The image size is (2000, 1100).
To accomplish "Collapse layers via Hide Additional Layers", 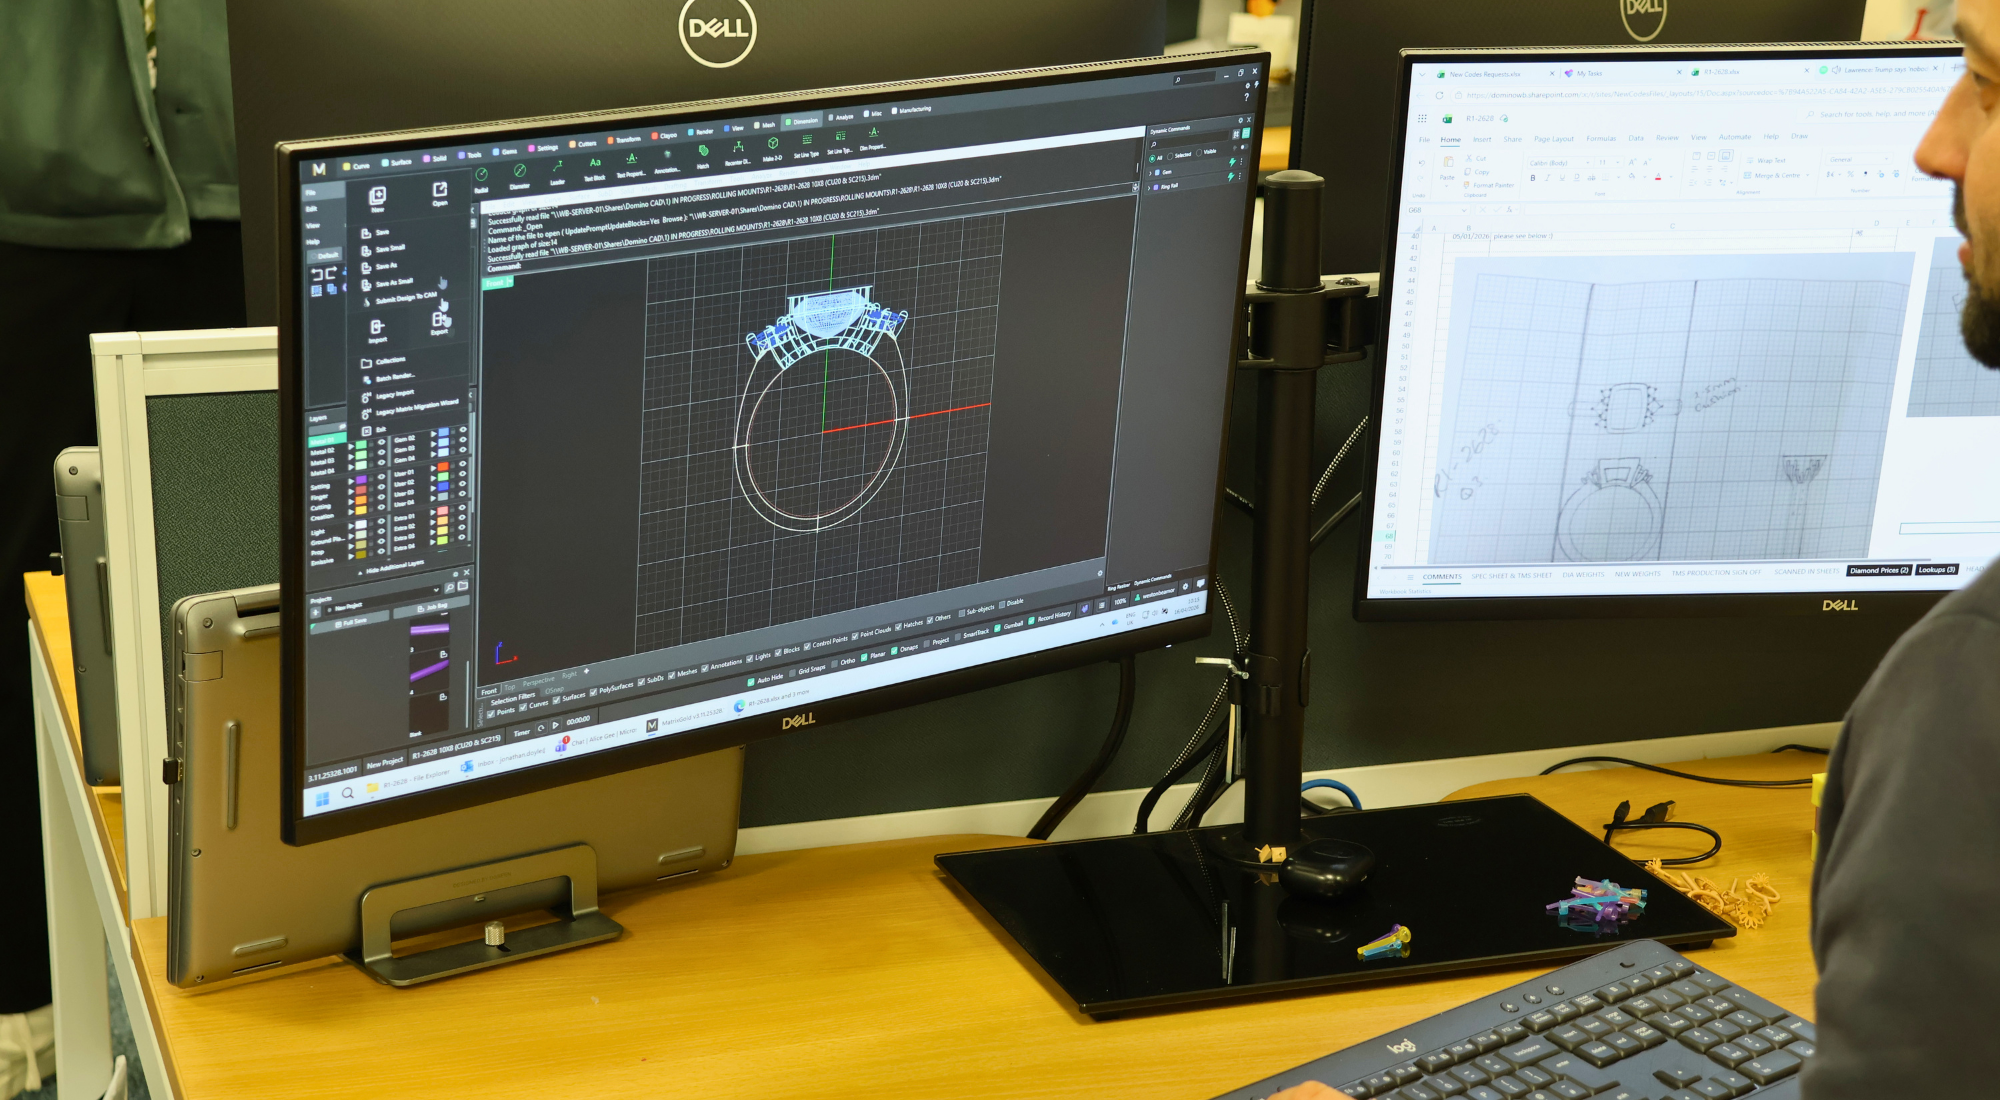I will [x=391, y=567].
